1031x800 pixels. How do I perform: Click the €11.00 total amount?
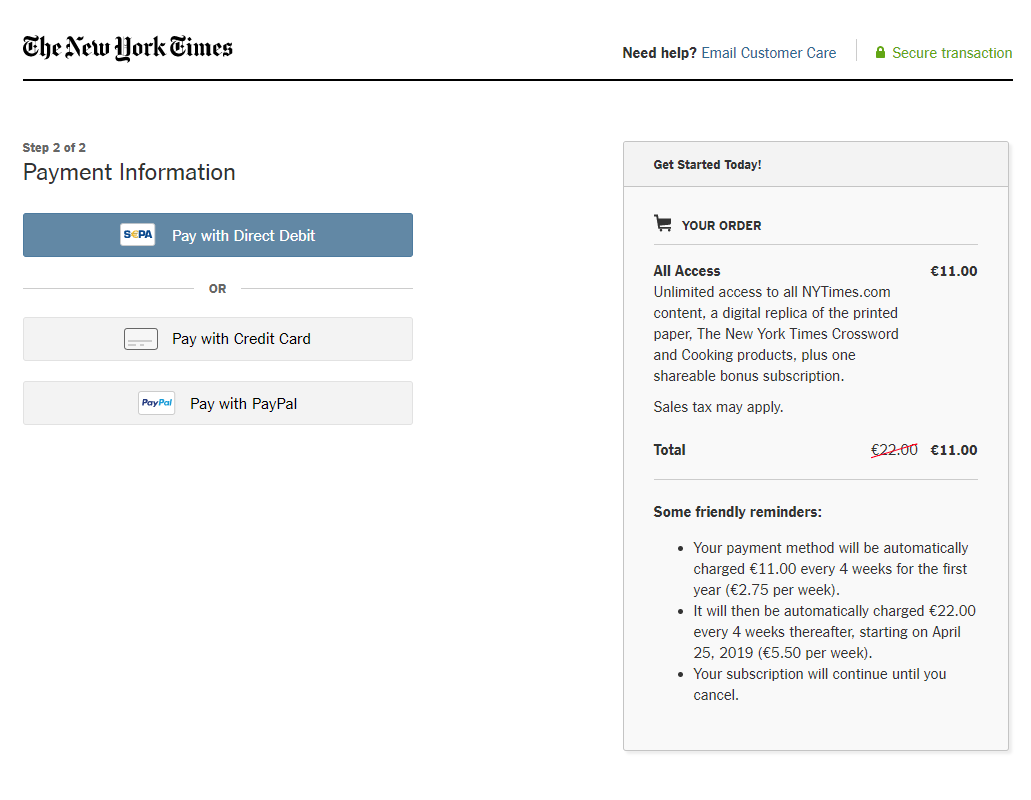tap(953, 450)
